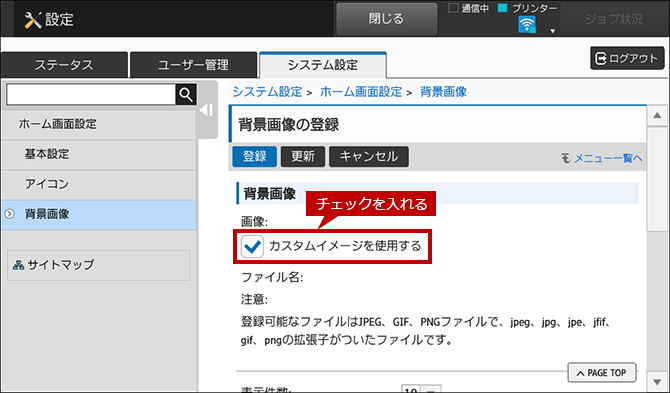This screenshot has width=670, height=393.
Task: Select 背景画像 in the sidebar
Action: pos(99,214)
